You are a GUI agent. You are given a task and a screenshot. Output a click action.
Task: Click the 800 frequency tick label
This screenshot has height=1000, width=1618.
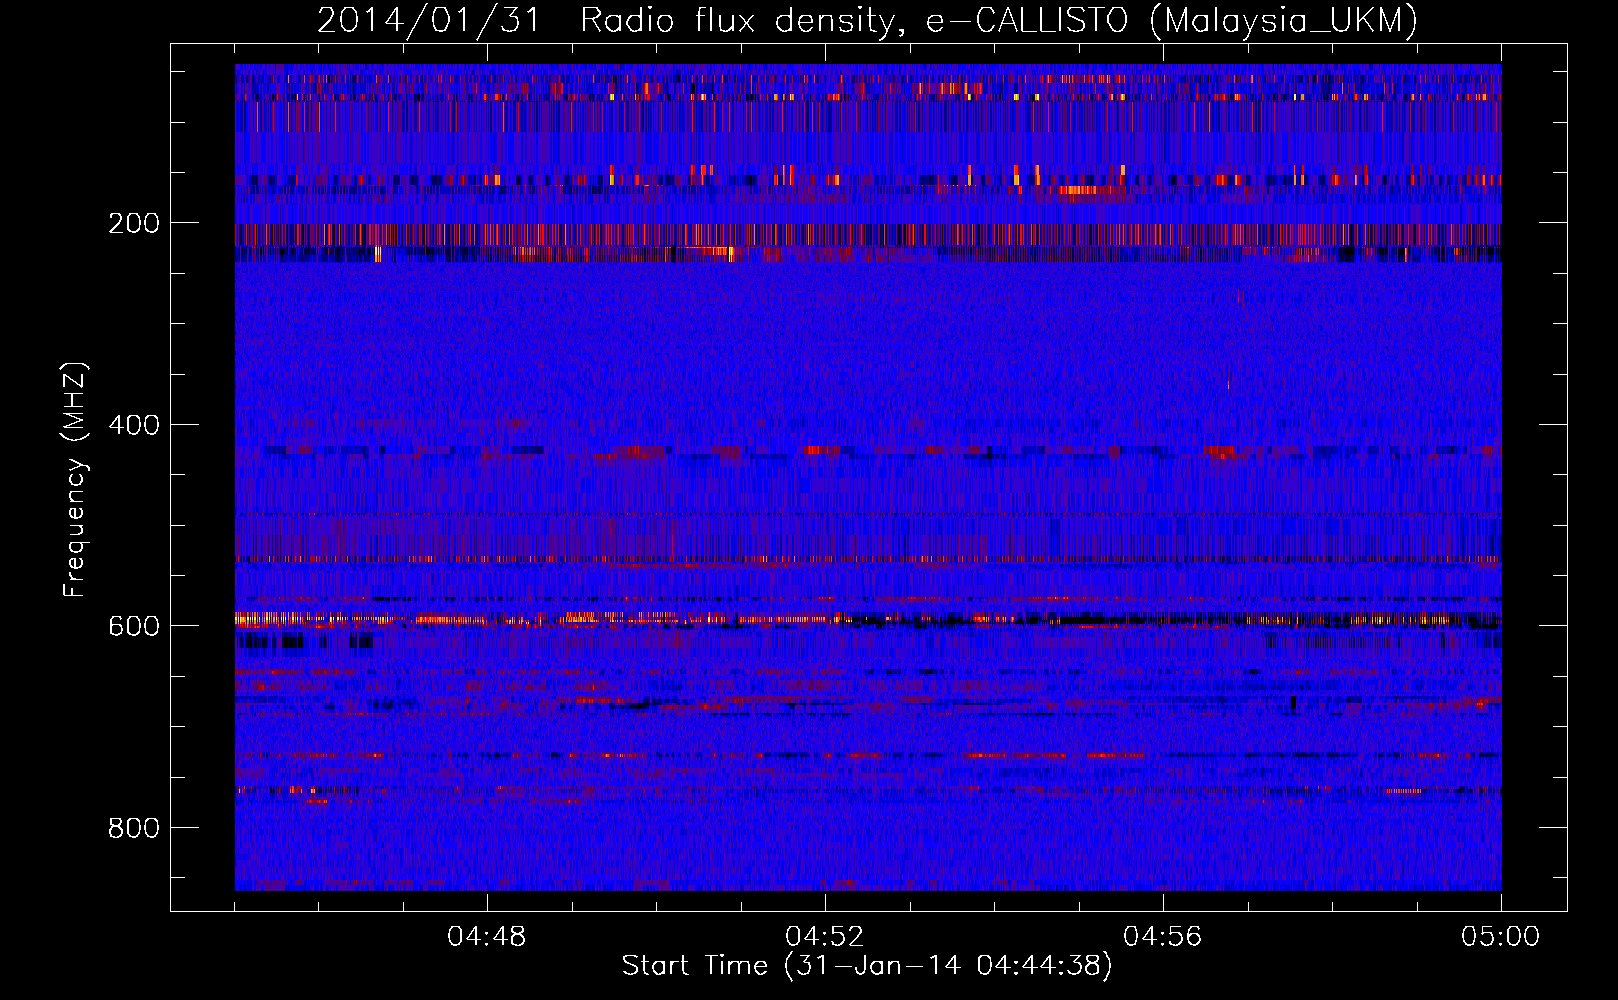(134, 828)
